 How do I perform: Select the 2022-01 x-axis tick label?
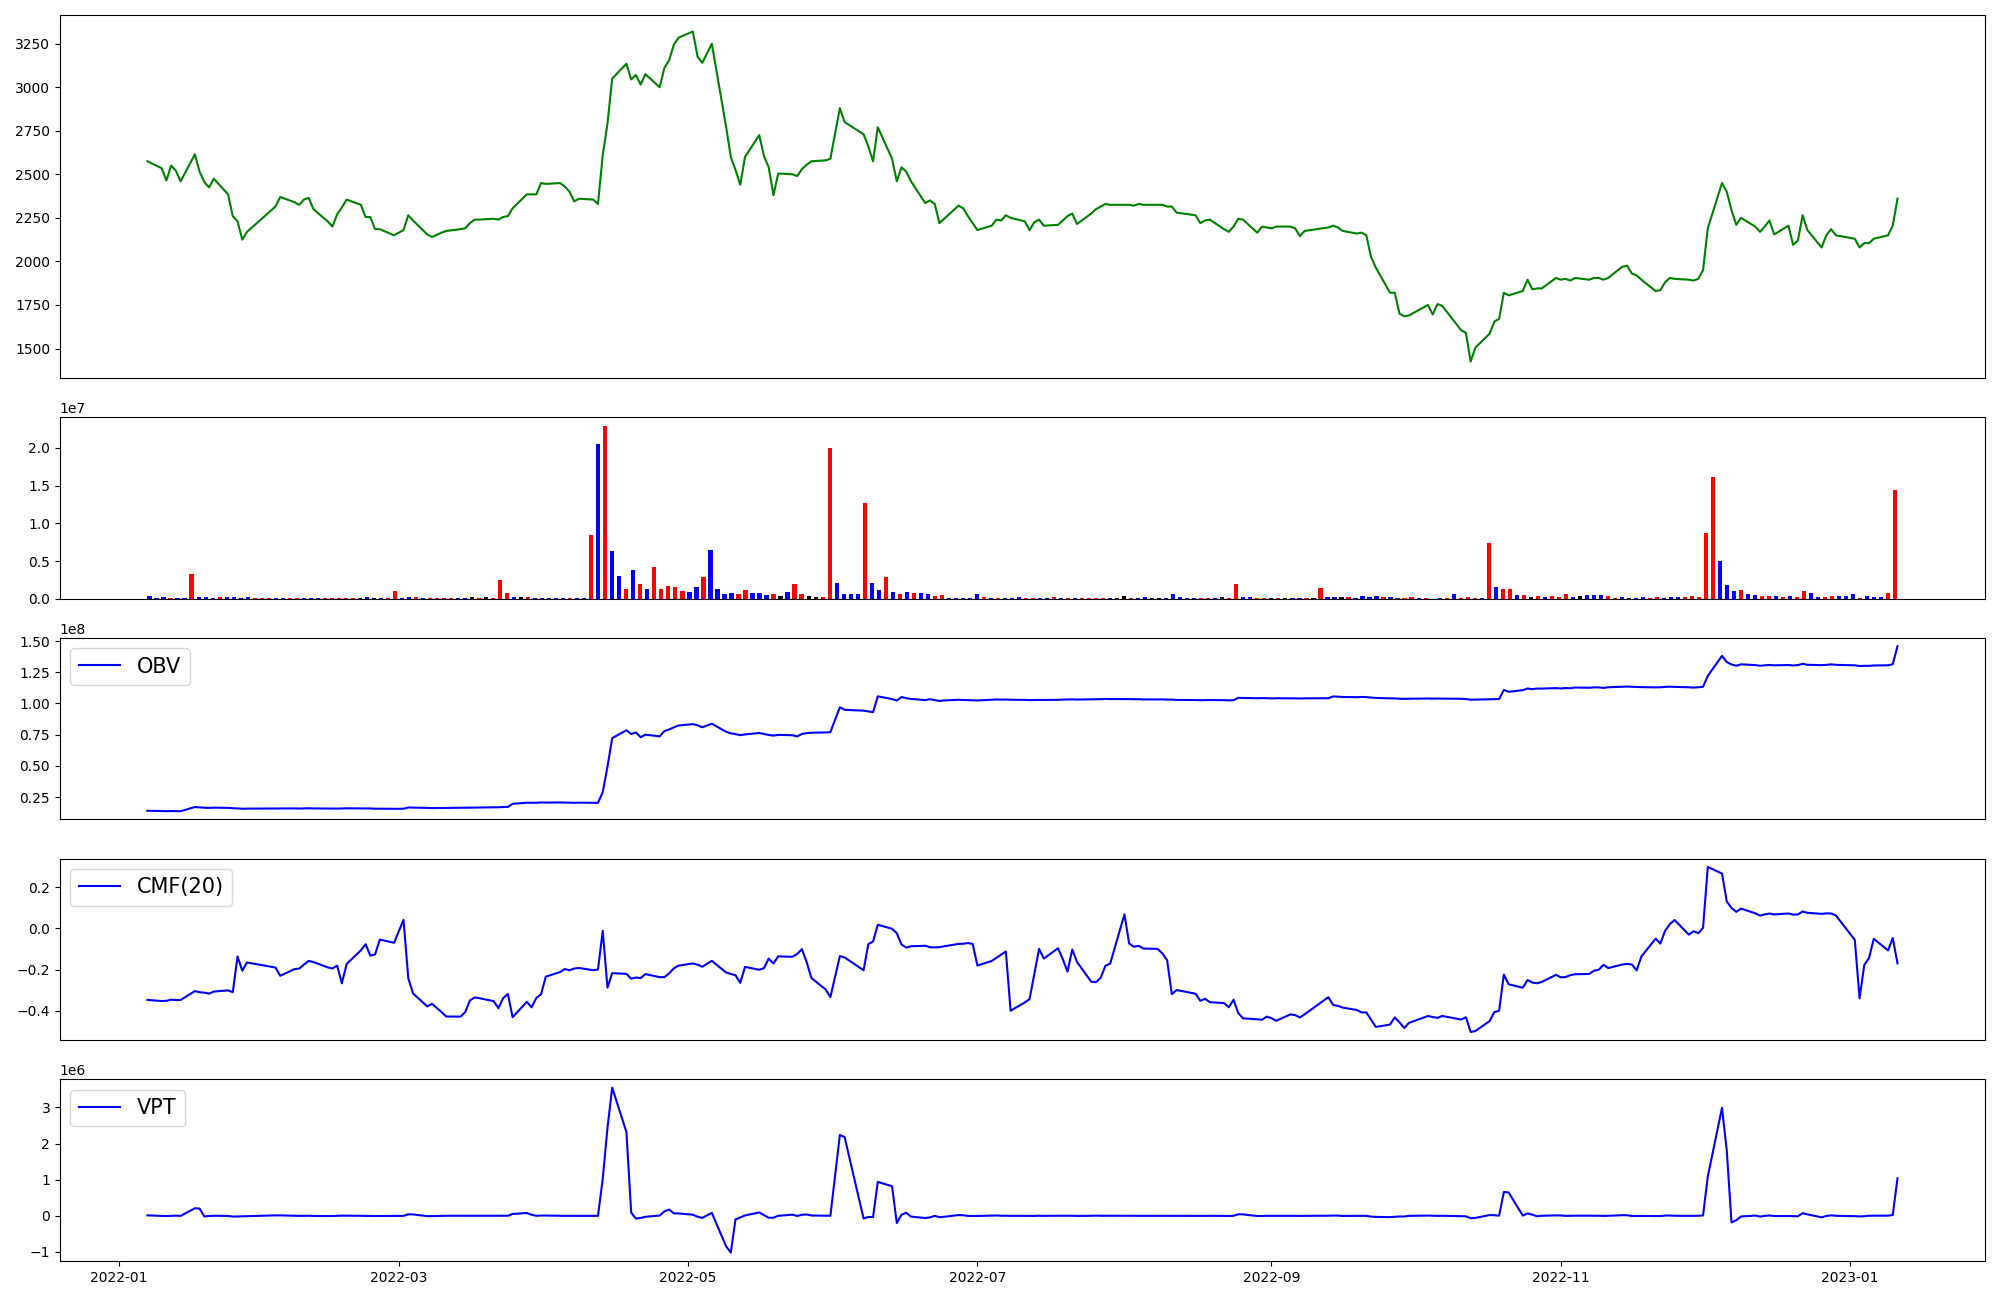tap(119, 1277)
